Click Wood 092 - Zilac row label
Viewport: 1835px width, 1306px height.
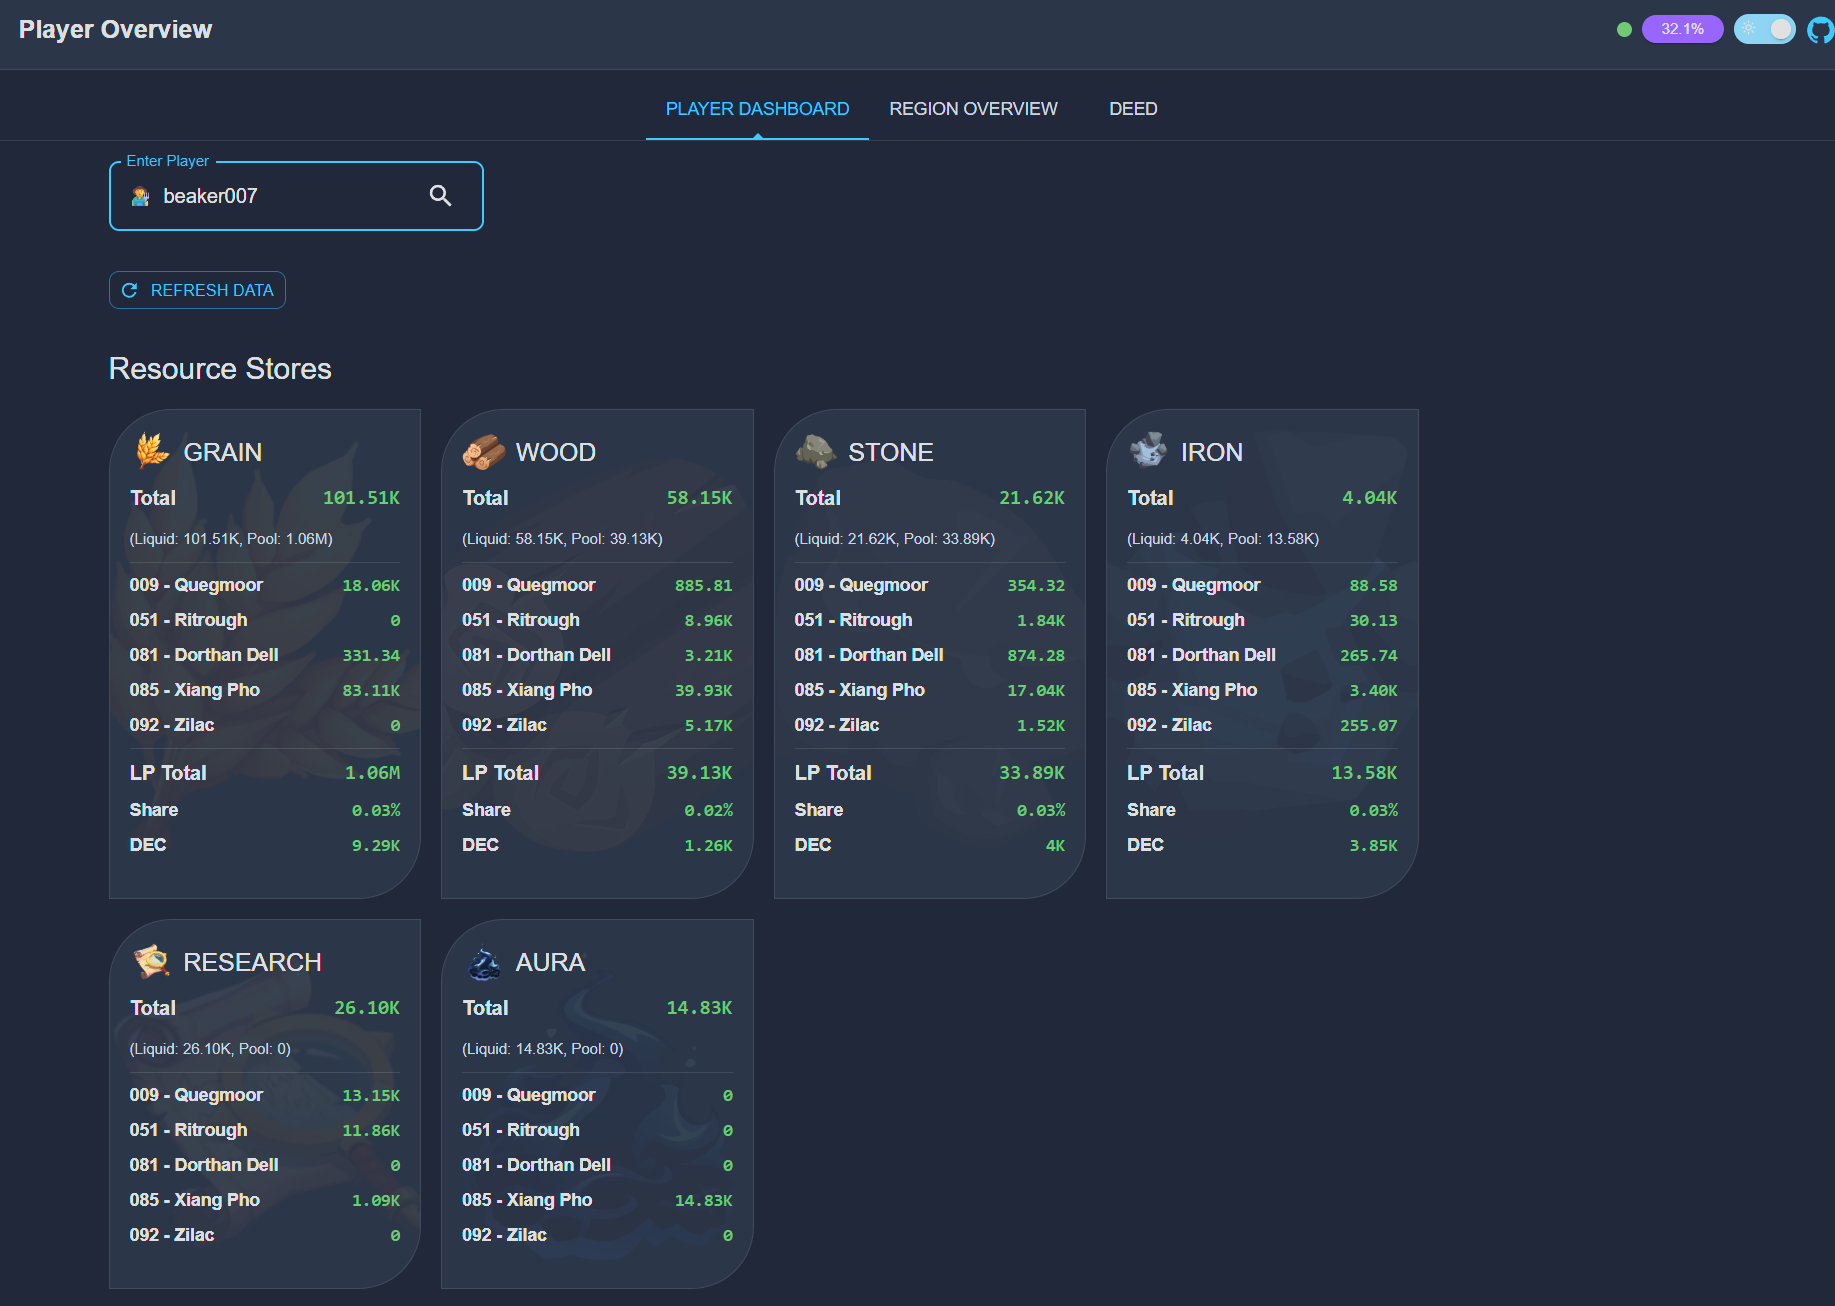[x=504, y=725]
